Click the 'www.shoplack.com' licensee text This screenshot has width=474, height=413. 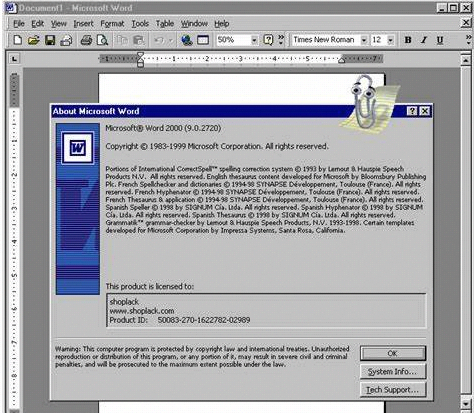[142, 311]
